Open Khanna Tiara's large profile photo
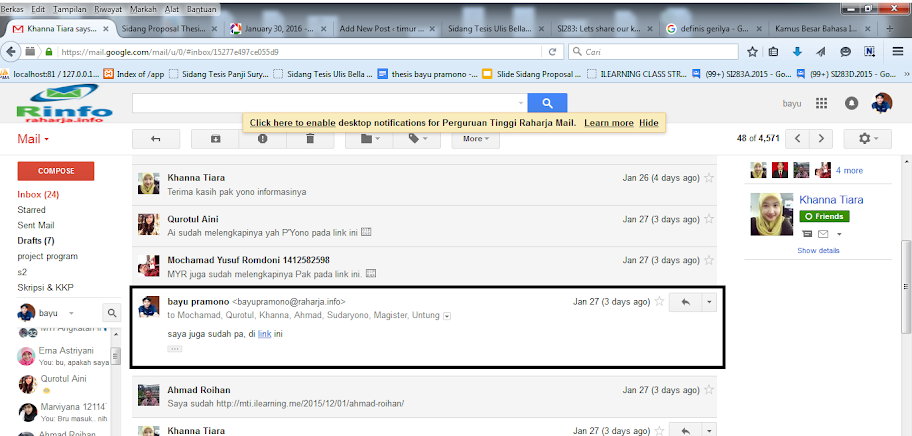 click(772, 215)
